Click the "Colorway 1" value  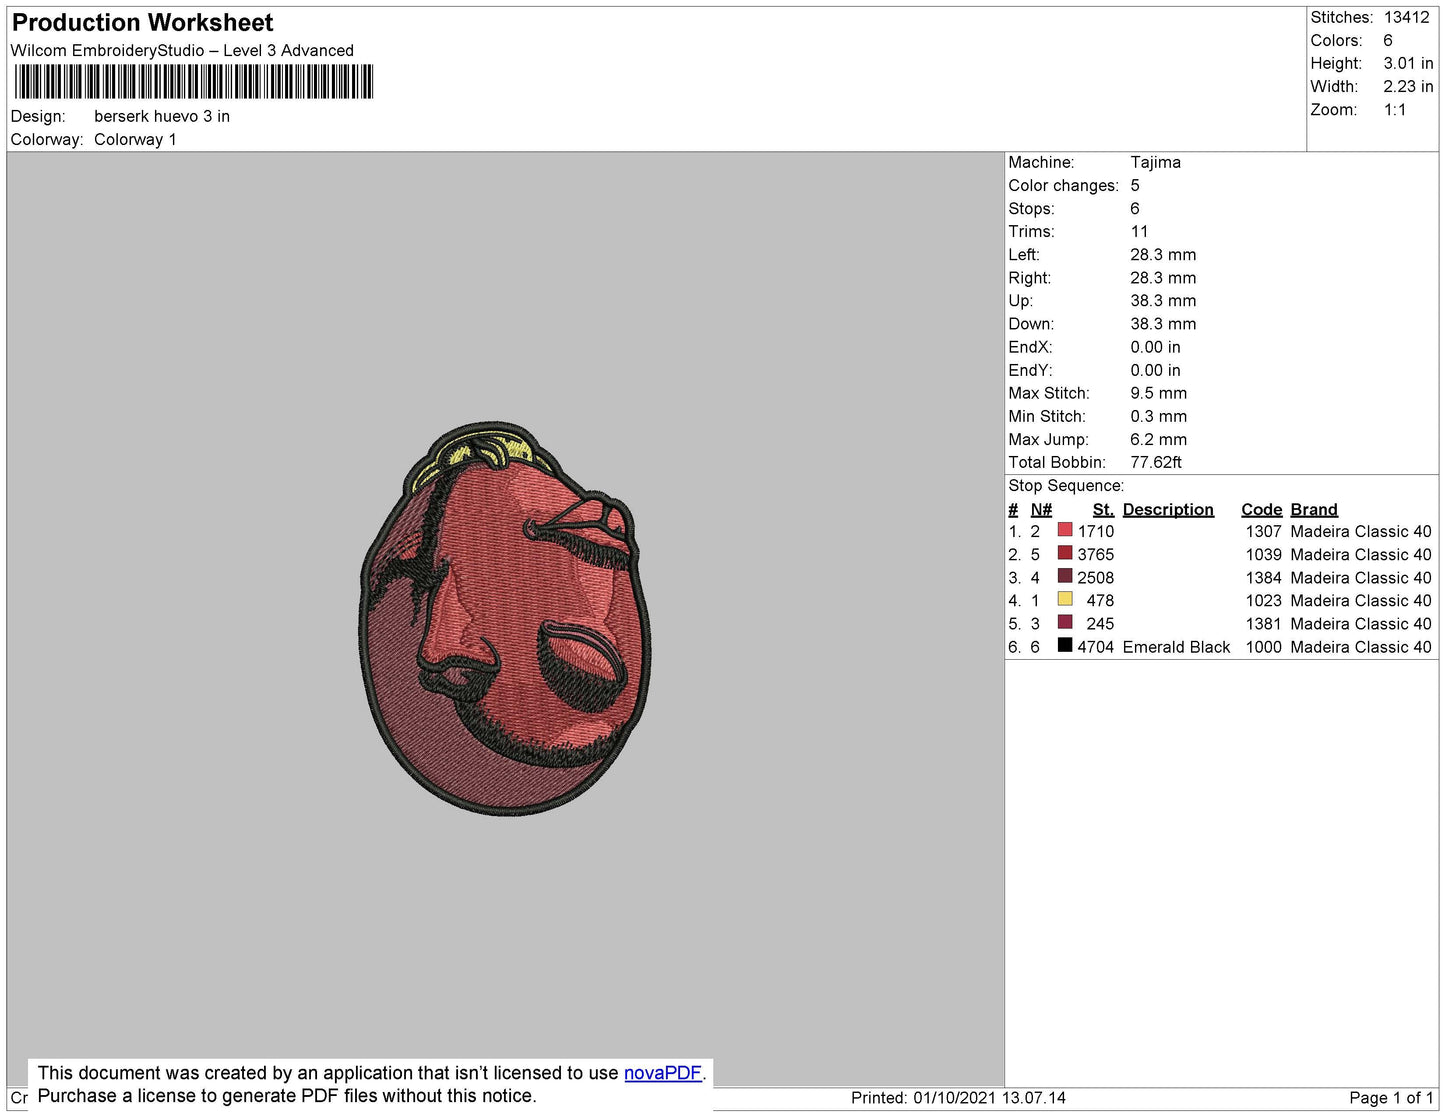point(135,139)
